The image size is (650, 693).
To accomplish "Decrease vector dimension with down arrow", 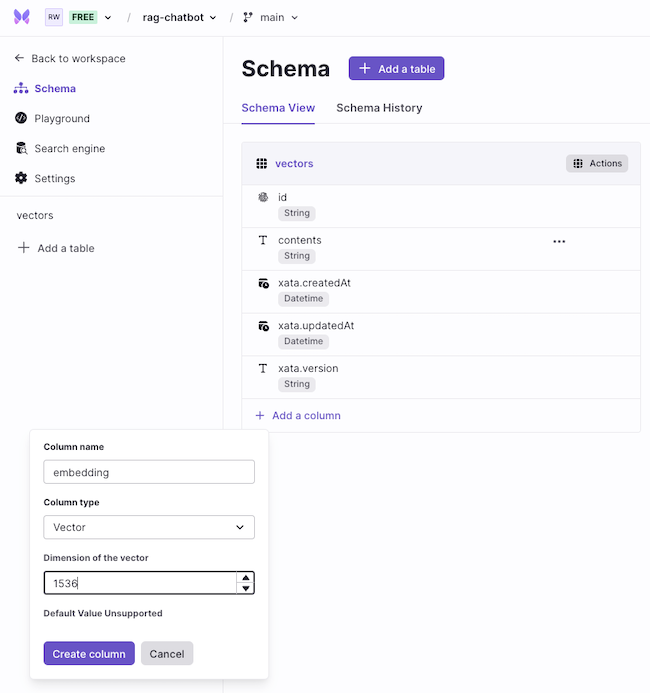I will click(x=246, y=588).
